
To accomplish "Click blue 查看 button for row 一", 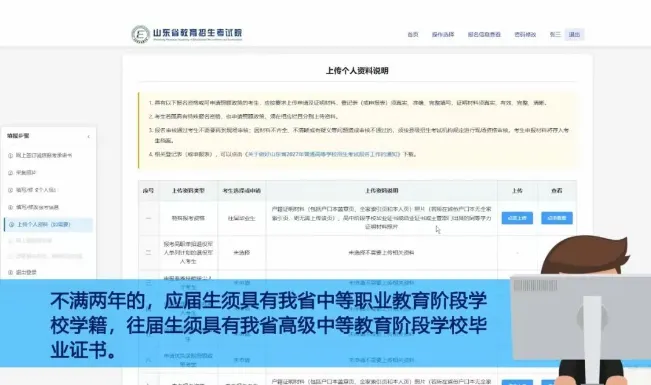I will (x=557, y=218).
